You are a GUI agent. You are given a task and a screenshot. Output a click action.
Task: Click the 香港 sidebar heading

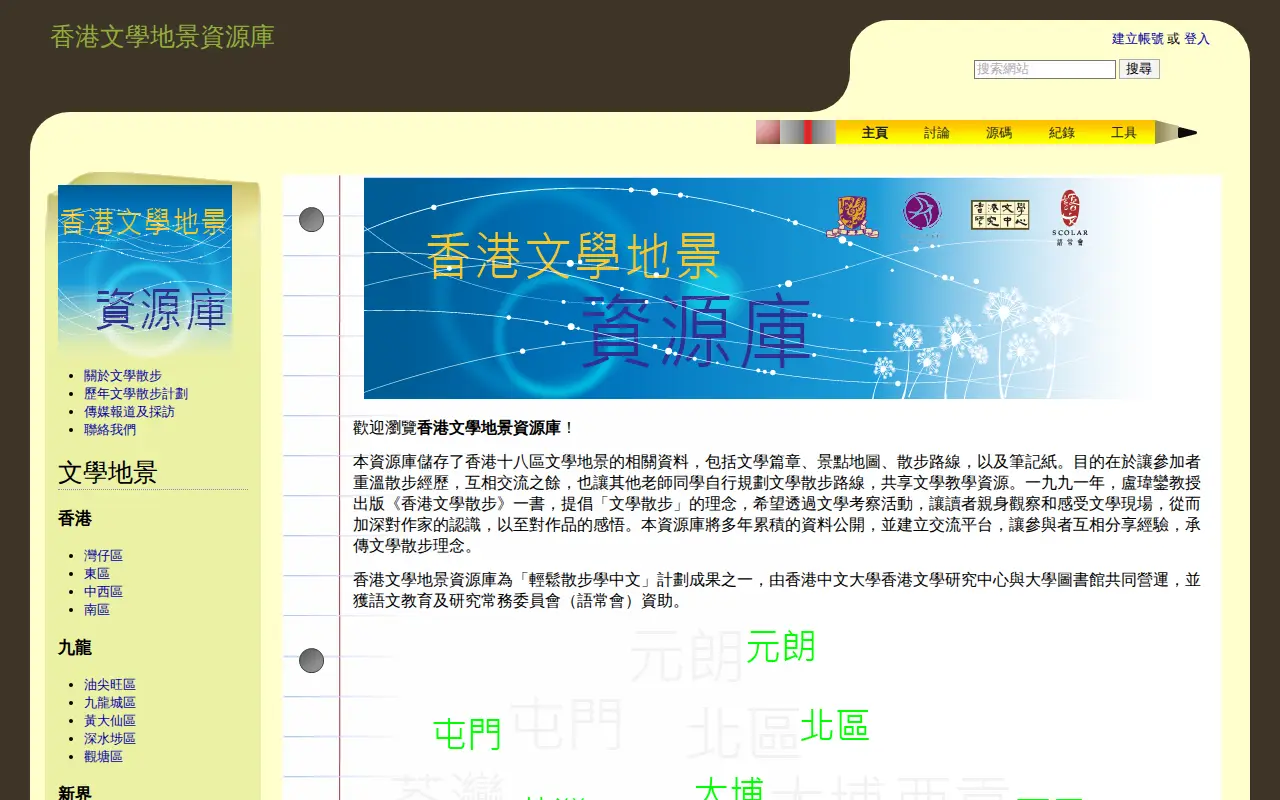75,519
